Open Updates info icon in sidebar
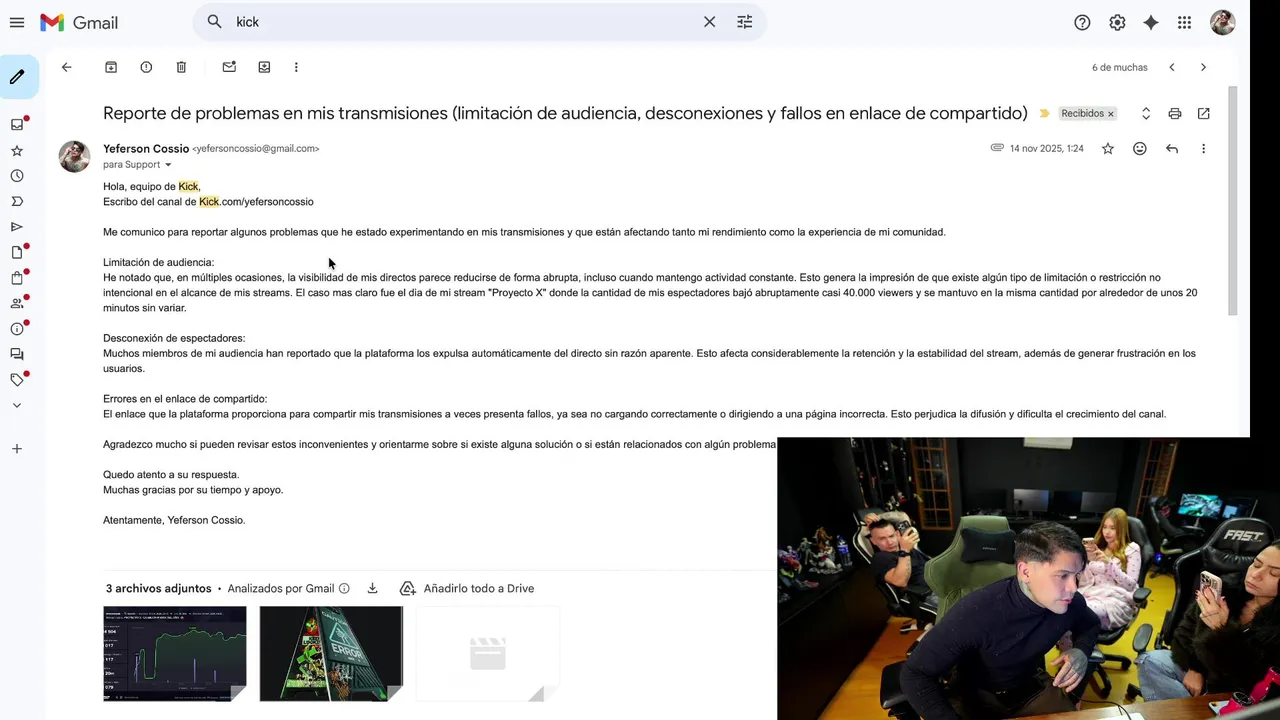 click(17, 329)
